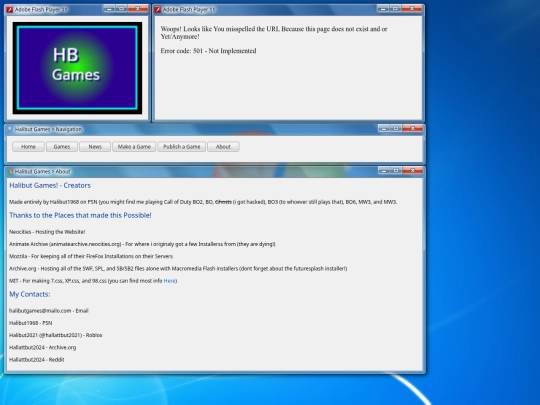Screen dimensions: 540x405
Task: Click 'Hallattbut2024 - Archive.org' contact line
Action: (x=43, y=347)
